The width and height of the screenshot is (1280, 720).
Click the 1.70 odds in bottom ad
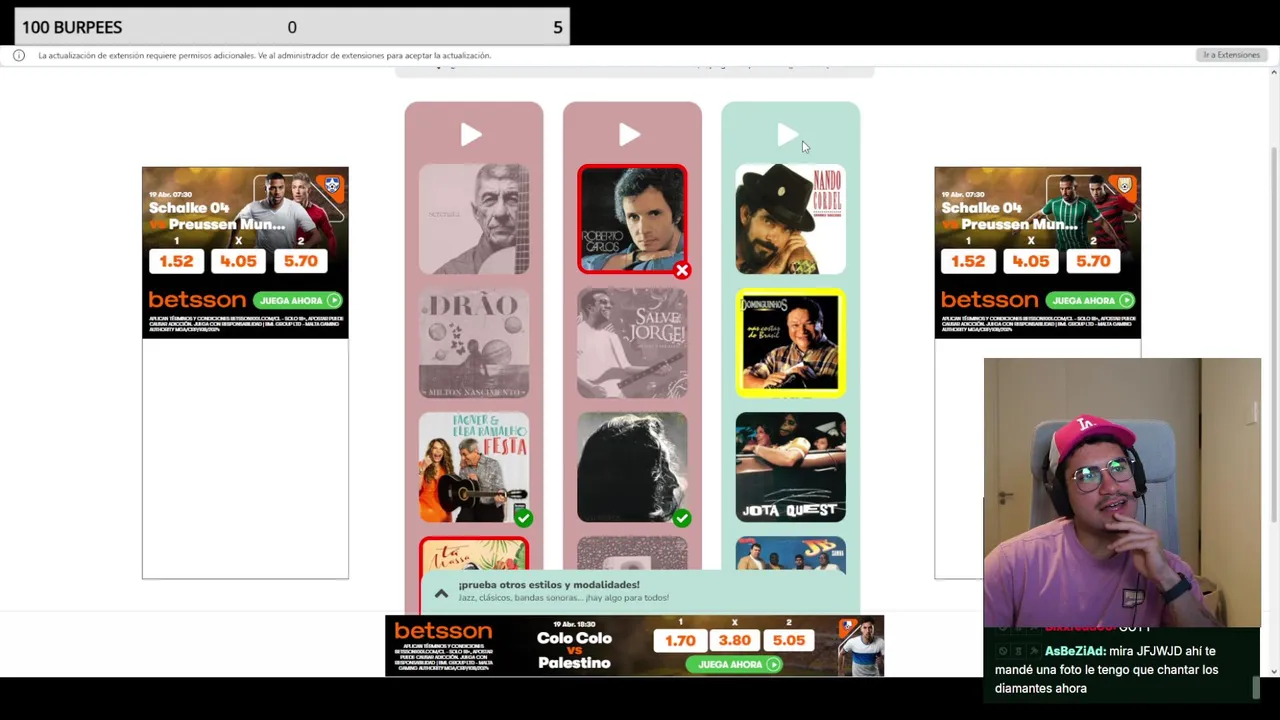coord(680,640)
